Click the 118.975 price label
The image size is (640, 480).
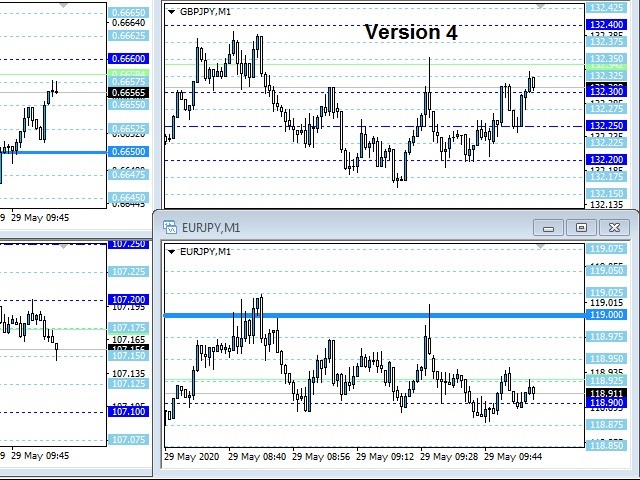pos(607,337)
